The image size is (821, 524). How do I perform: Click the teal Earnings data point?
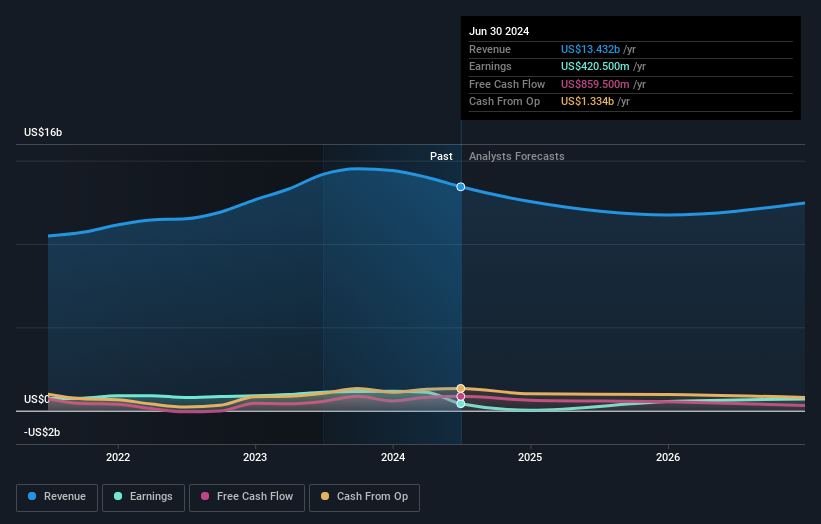461,404
